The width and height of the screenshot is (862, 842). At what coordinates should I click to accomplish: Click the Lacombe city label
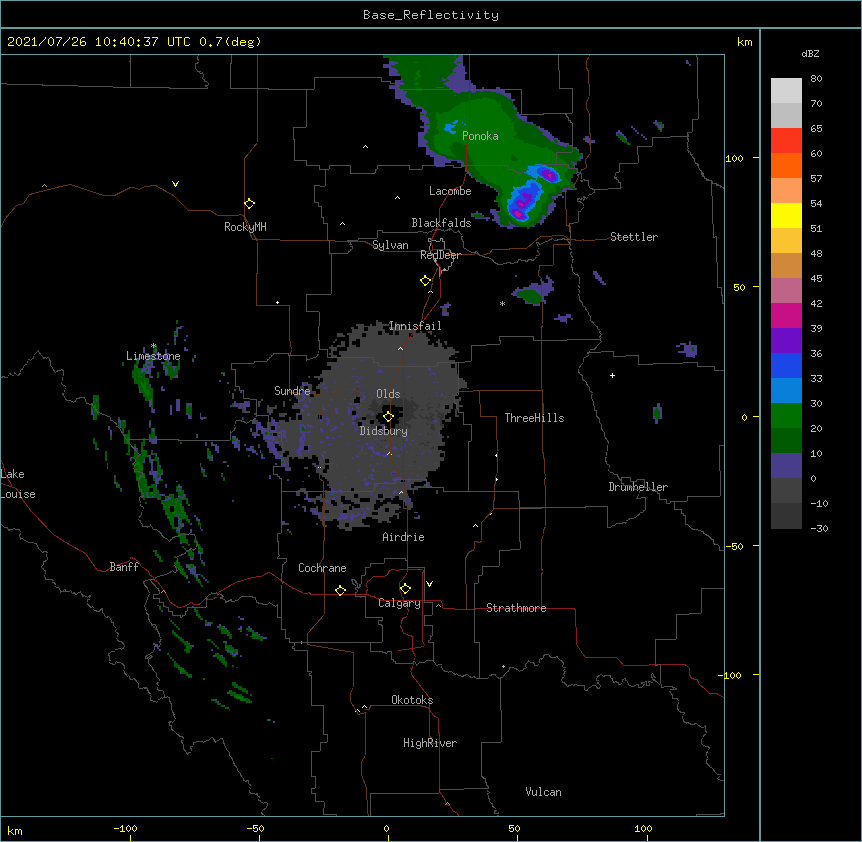tap(450, 191)
